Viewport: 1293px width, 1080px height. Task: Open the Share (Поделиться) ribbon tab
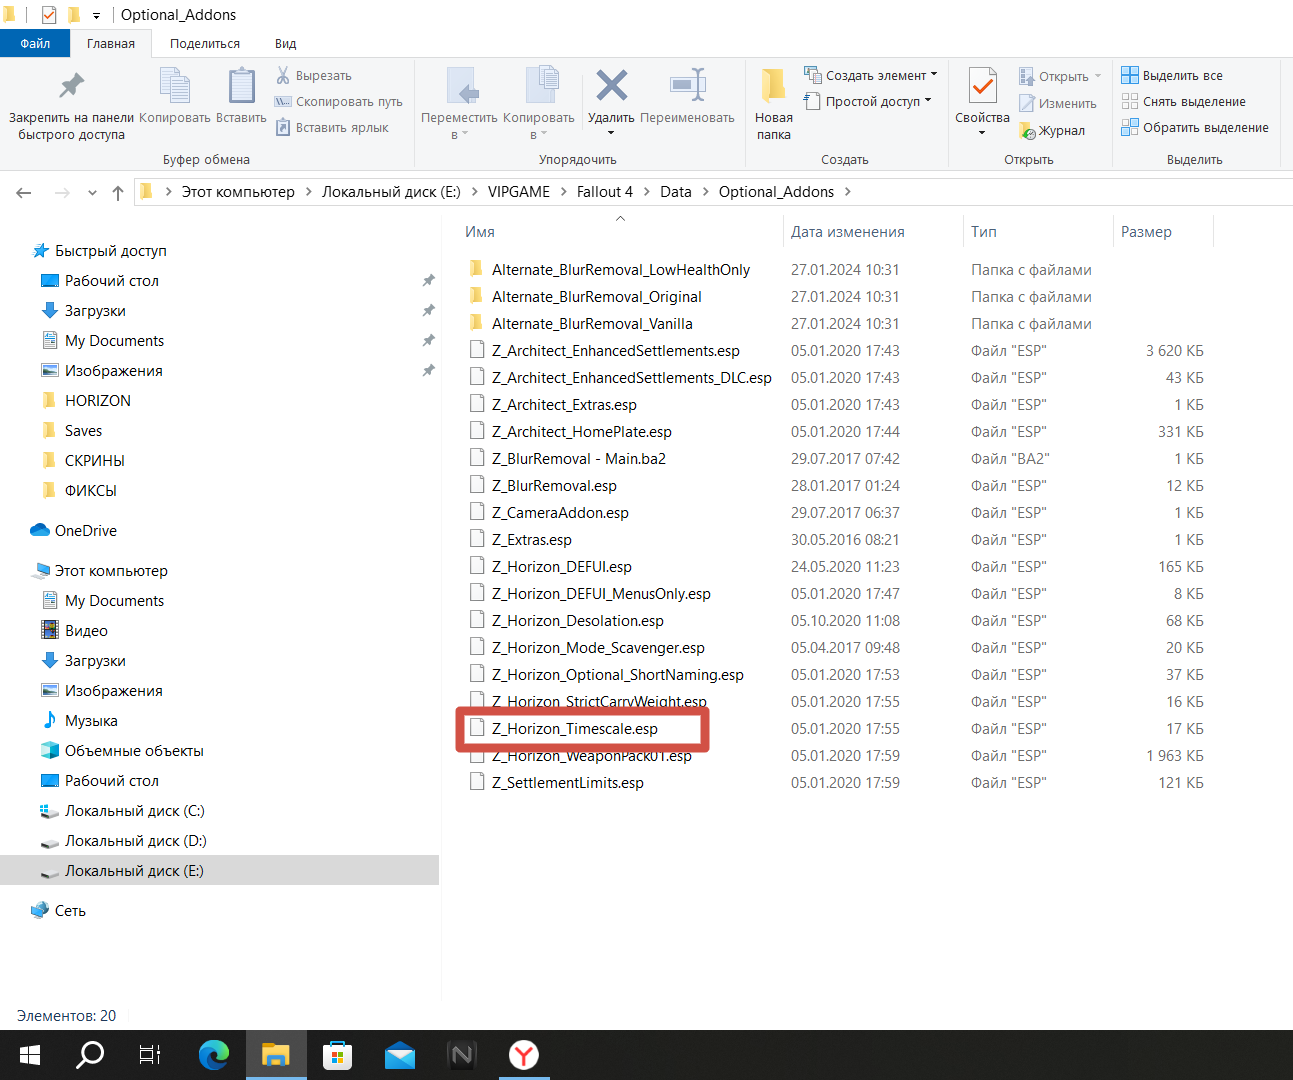[x=205, y=44]
